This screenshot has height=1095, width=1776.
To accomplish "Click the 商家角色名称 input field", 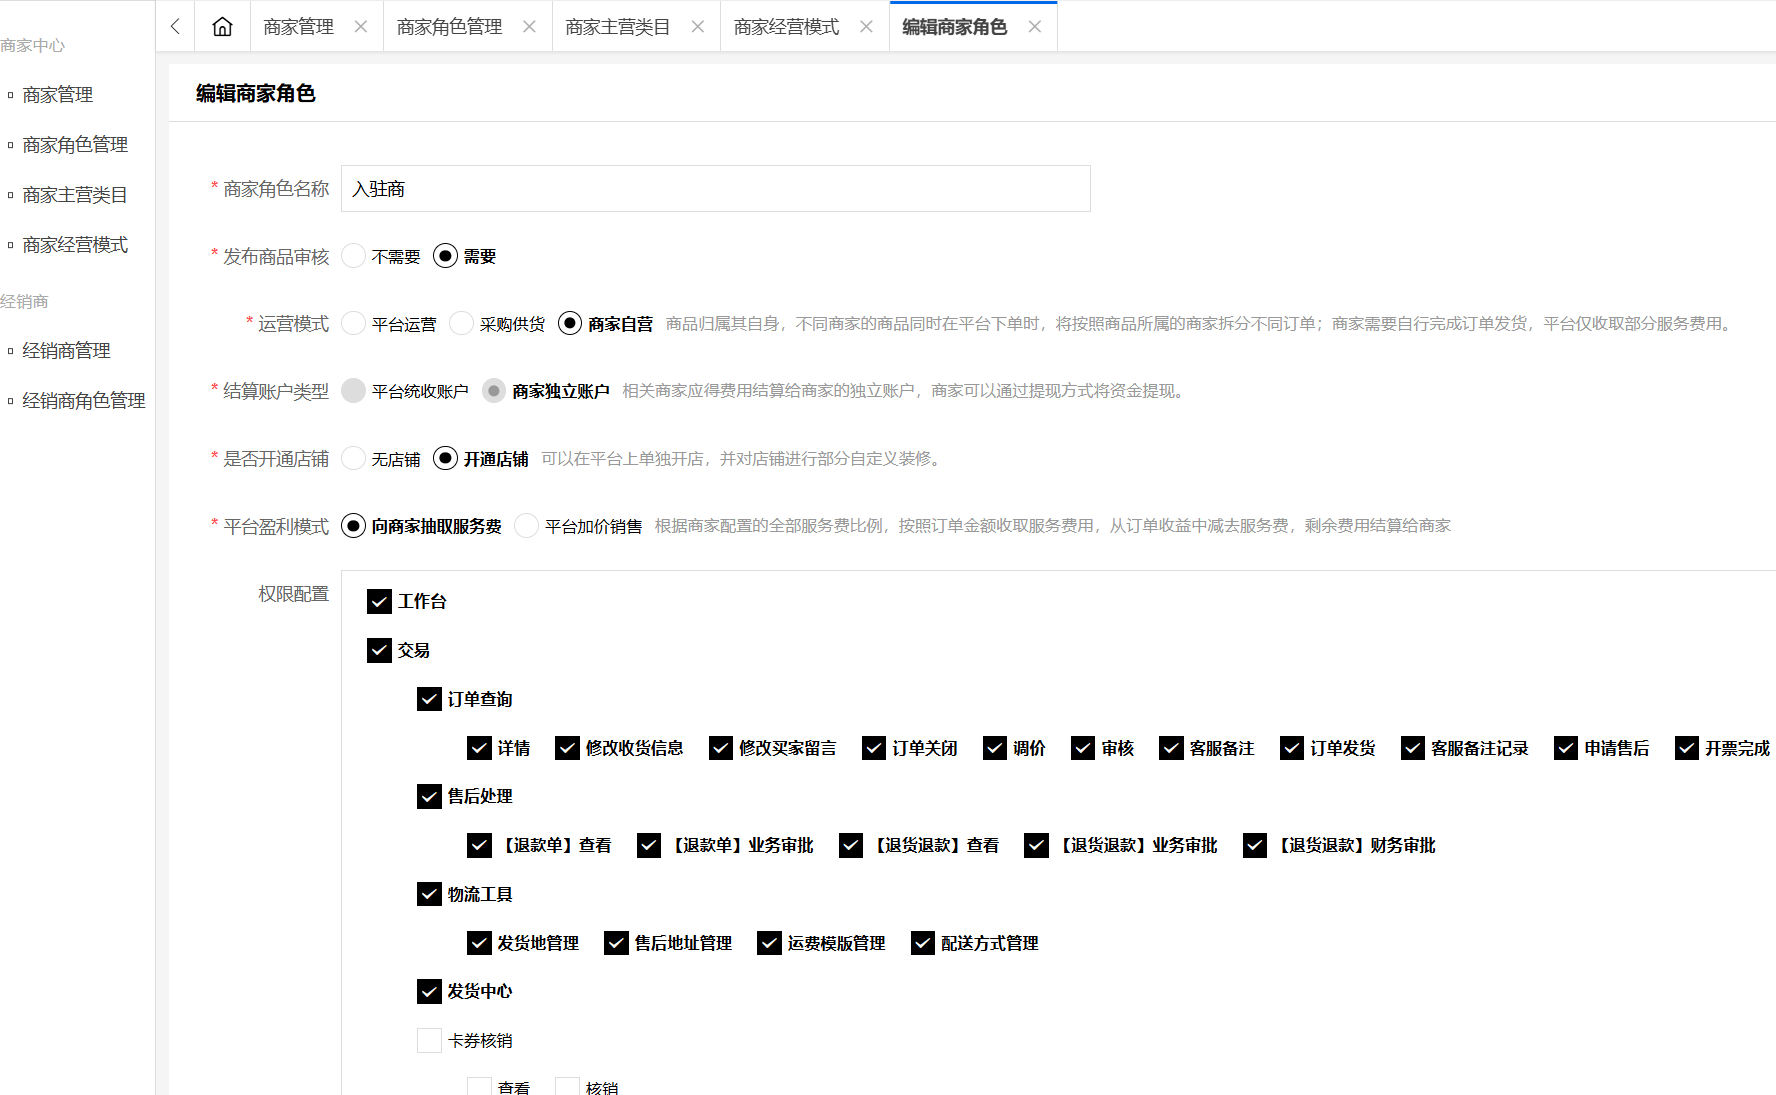I will coord(715,189).
